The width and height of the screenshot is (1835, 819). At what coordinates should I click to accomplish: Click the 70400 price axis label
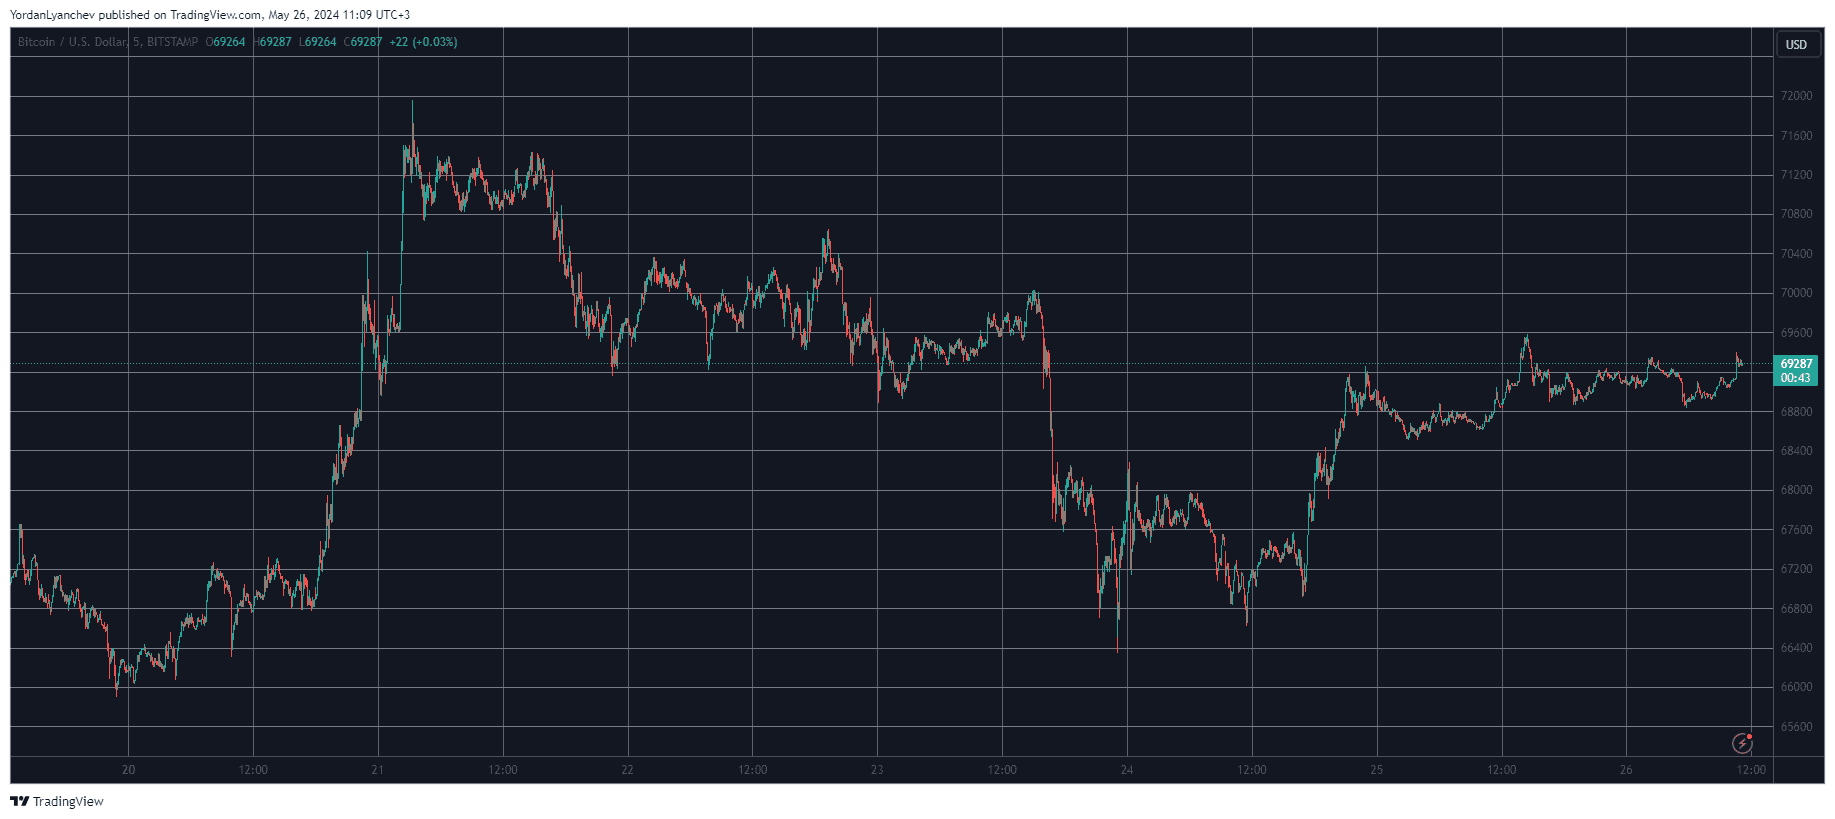(x=1796, y=254)
